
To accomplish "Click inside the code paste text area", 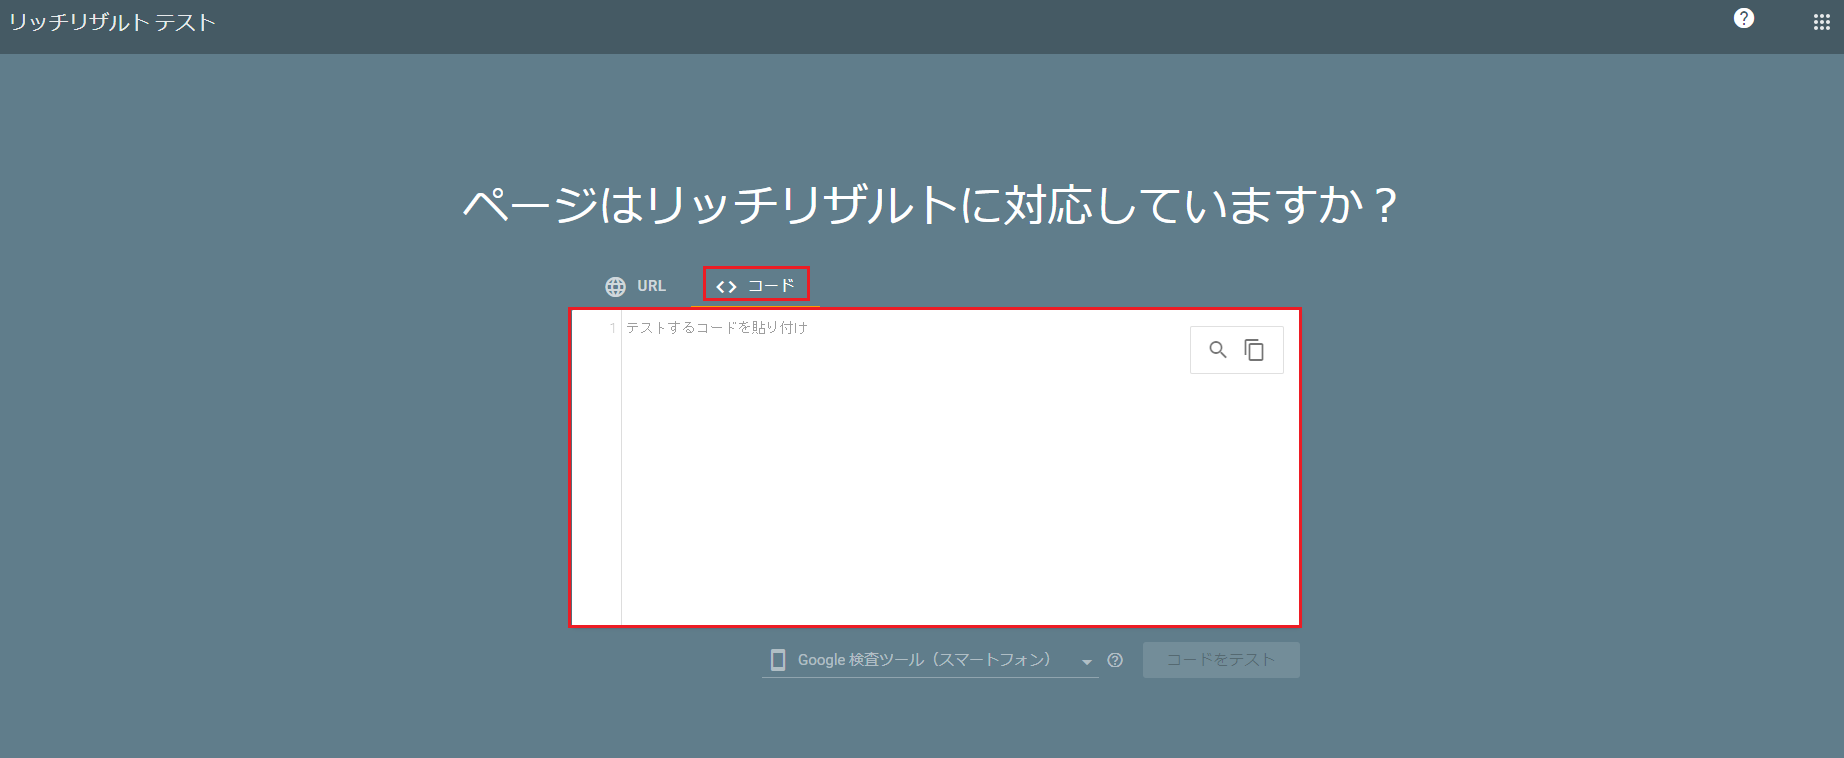I will tap(935, 468).
